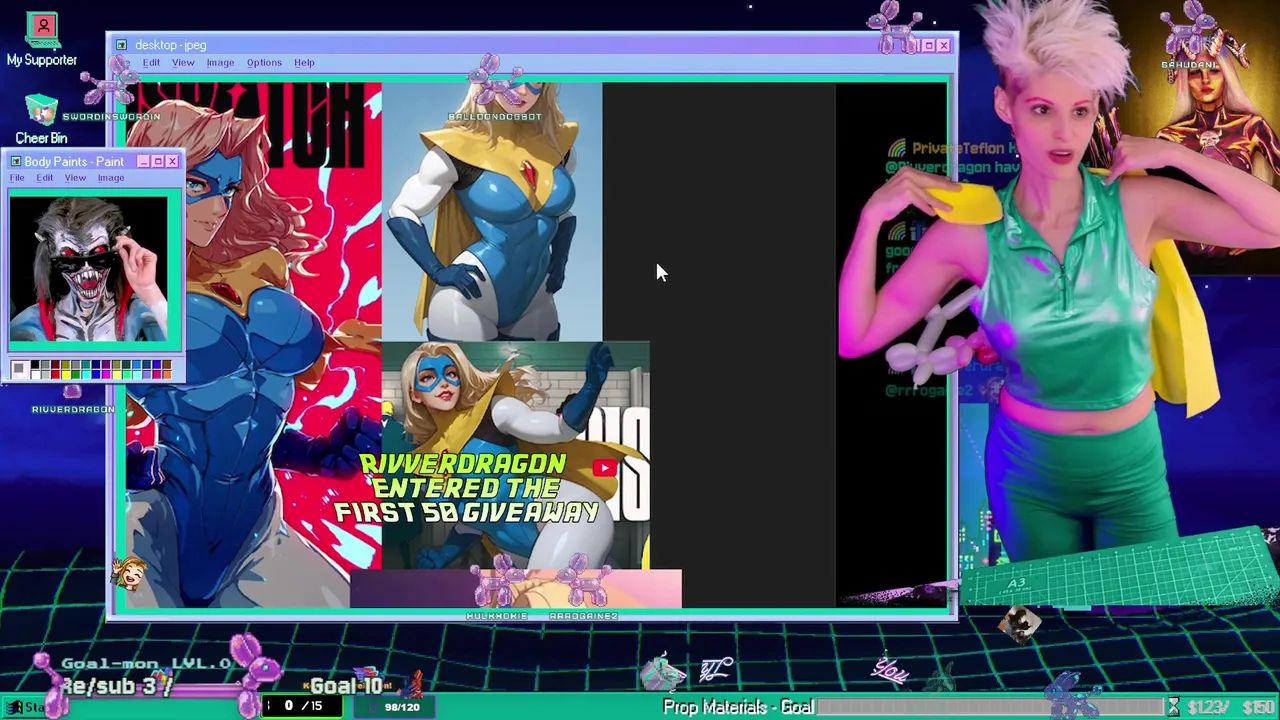Click the Body Paints - Paint title text
This screenshot has height=720, width=1280.
tap(74, 161)
